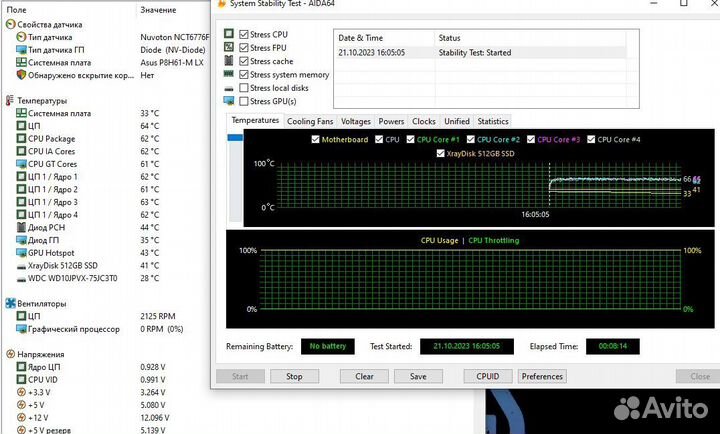720x434 pixels.
Task: Uncheck the Stress CPU checkbox
Action: coord(244,34)
